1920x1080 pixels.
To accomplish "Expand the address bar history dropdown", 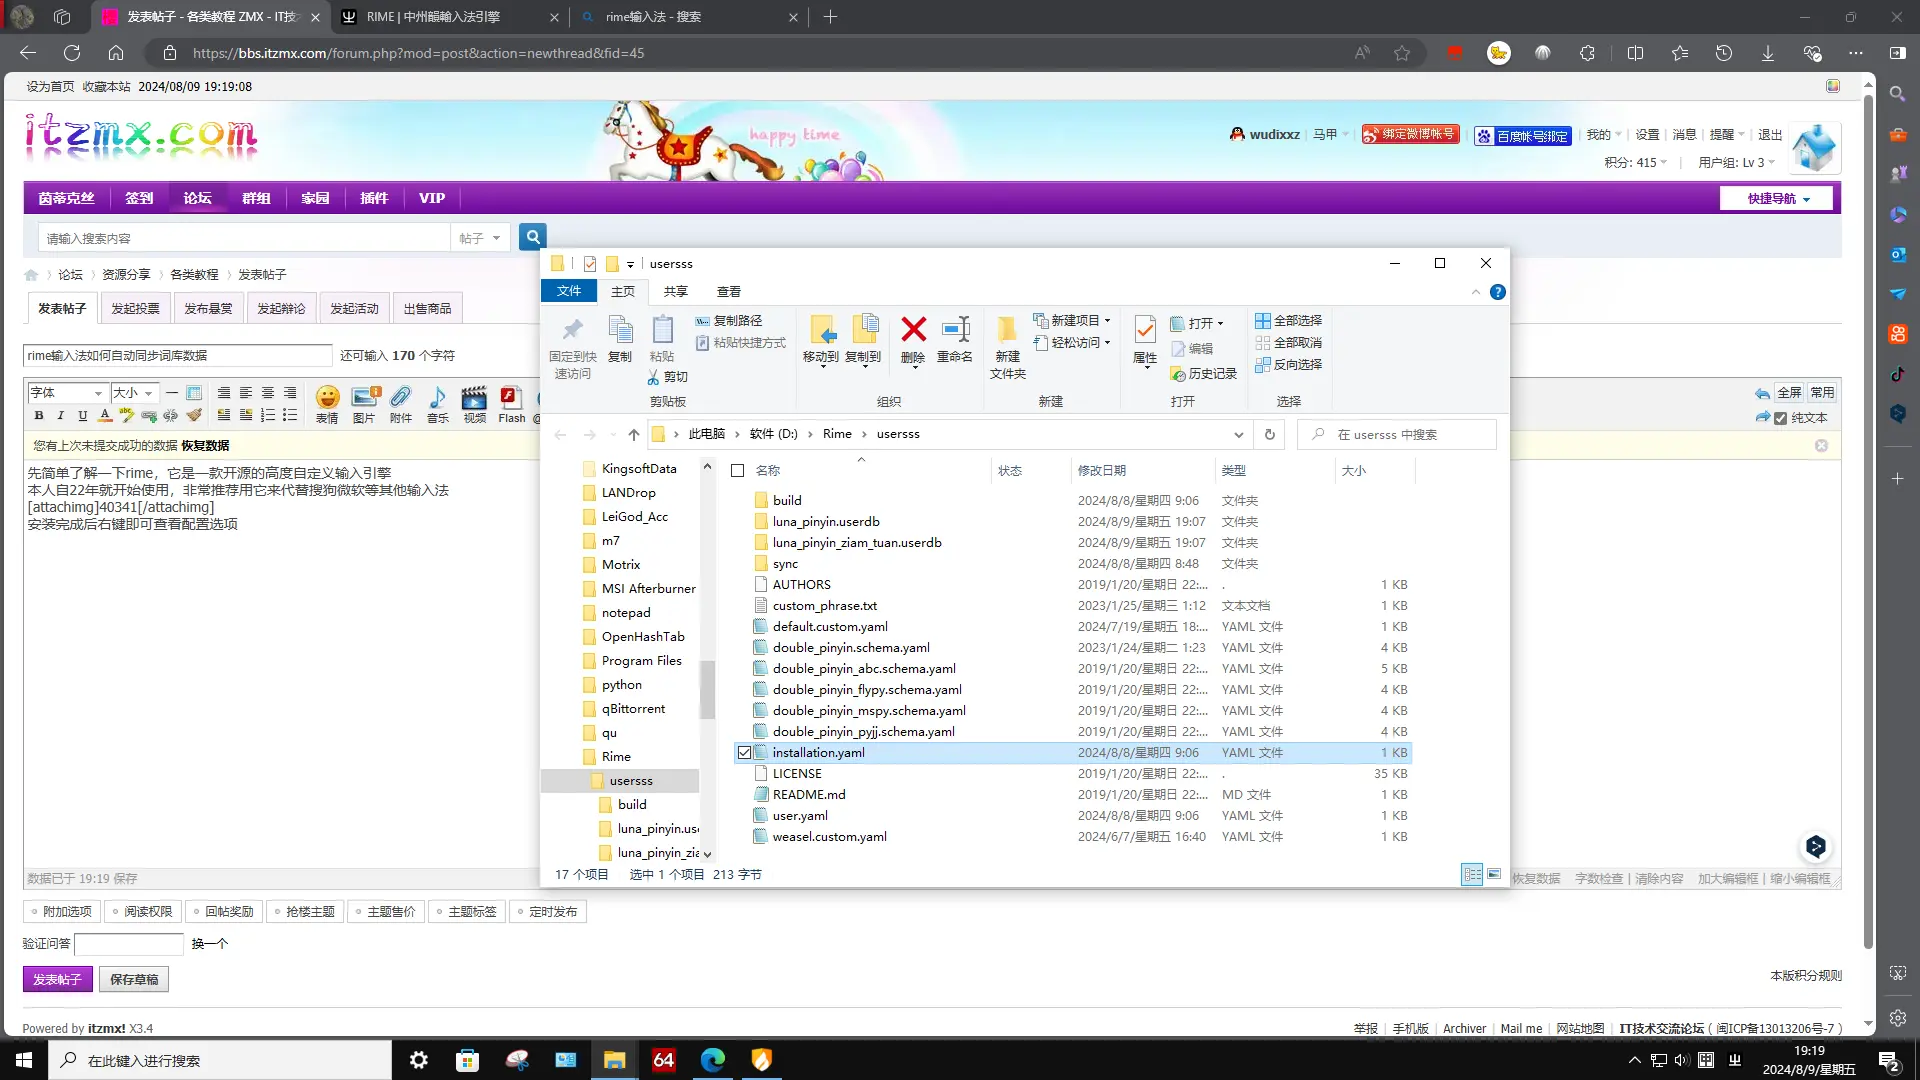I will [1238, 435].
